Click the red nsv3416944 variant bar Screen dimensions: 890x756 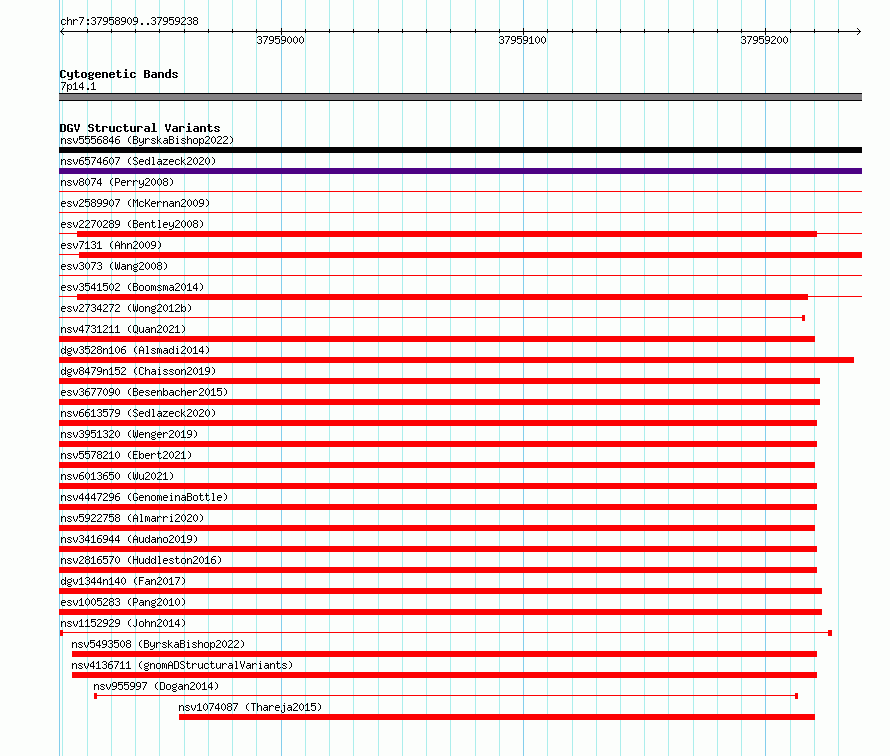click(438, 549)
